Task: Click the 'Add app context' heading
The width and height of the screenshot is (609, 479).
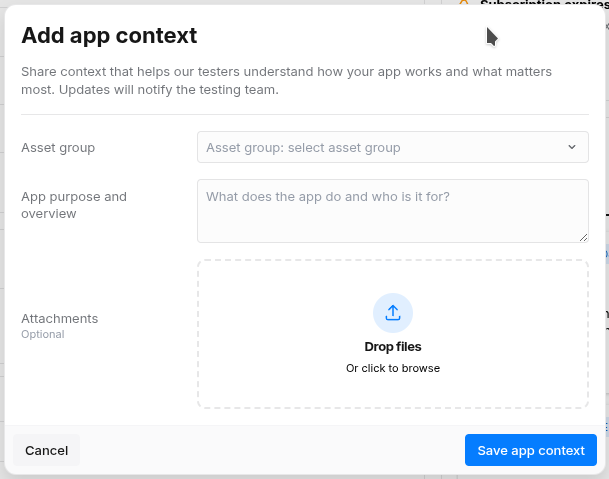Action: [x=109, y=36]
